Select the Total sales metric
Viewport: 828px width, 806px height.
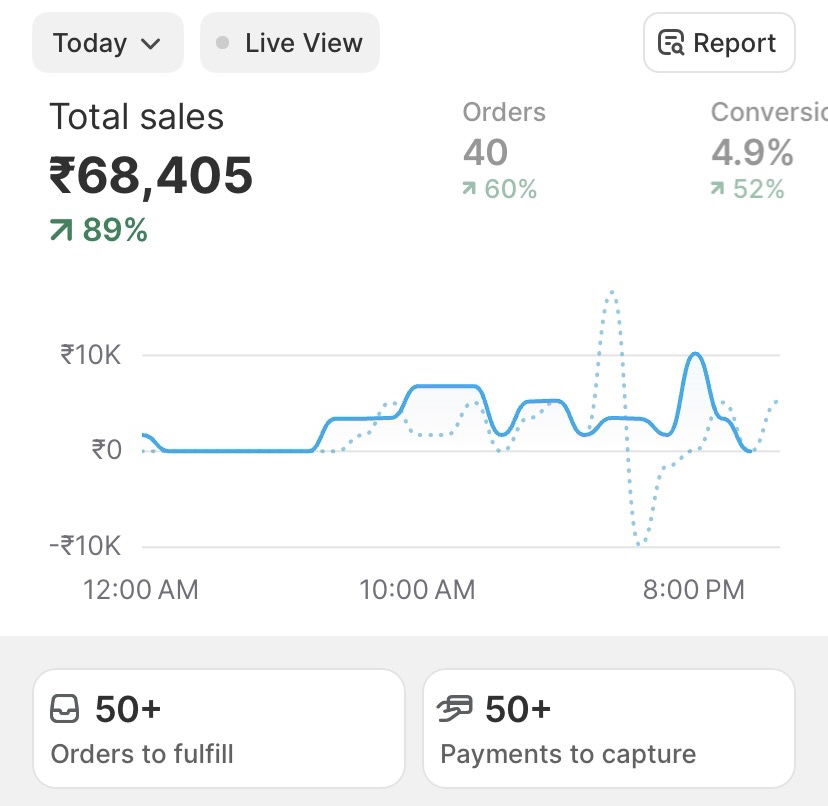tap(136, 117)
